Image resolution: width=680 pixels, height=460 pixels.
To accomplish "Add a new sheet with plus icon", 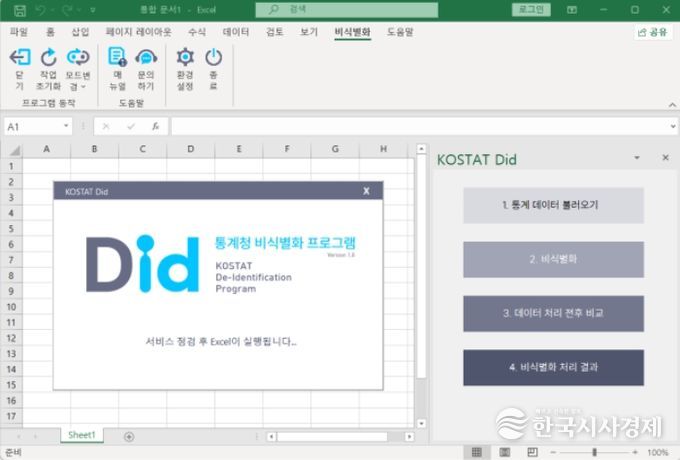I will 129,436.
